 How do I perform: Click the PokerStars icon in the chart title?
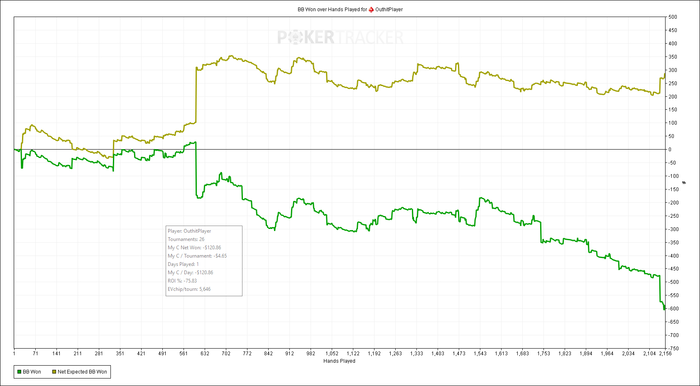(x=371, y=9)
